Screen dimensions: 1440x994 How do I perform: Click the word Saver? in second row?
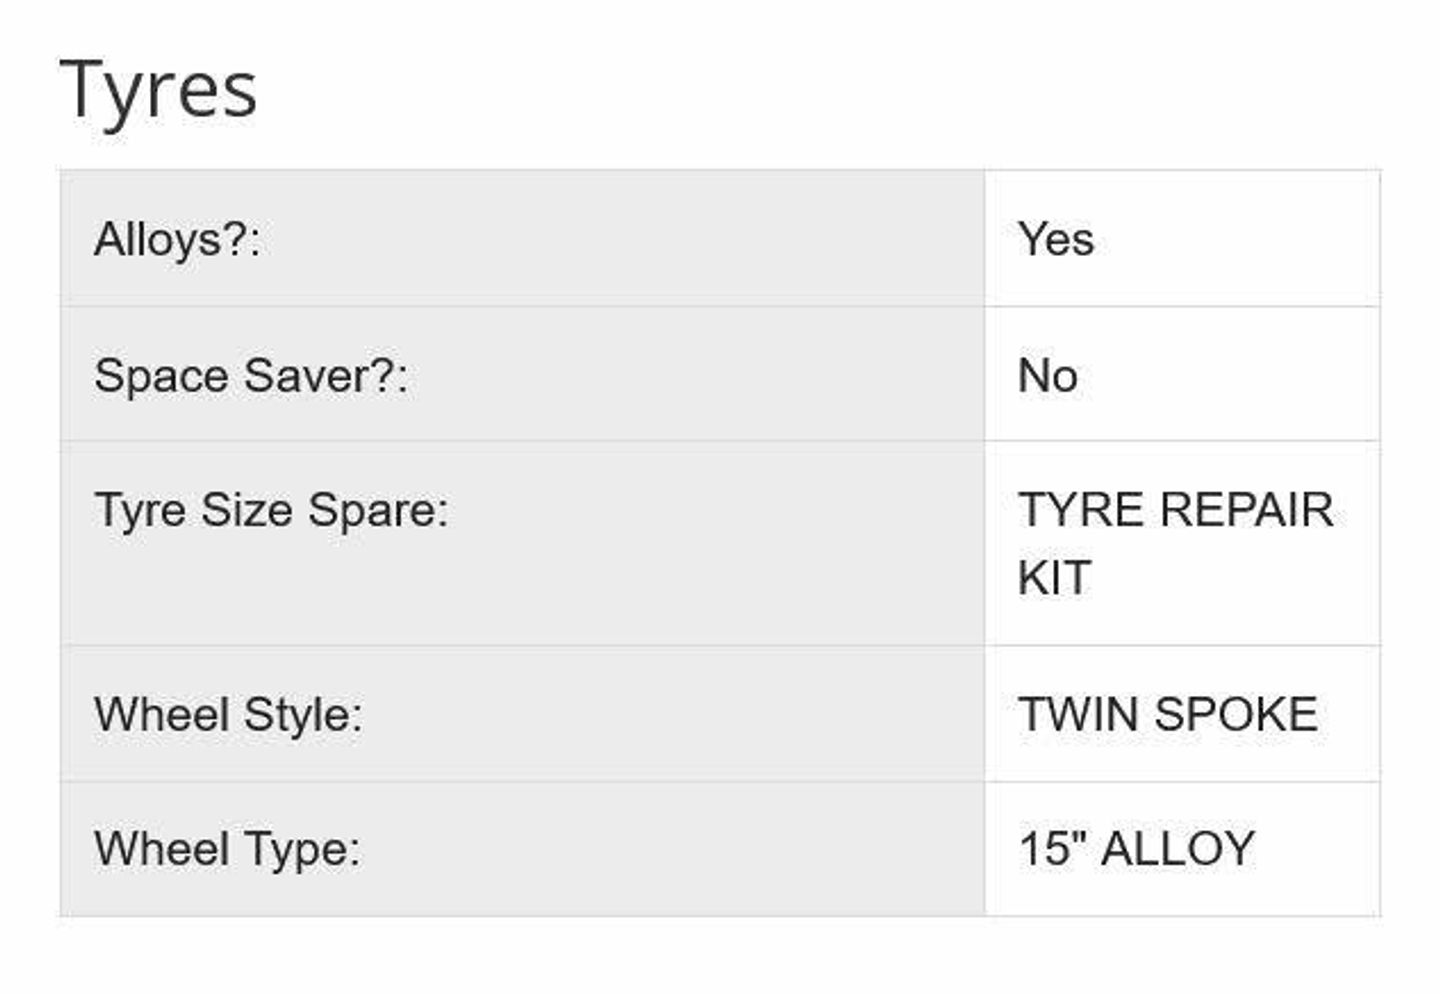[326, 376]
